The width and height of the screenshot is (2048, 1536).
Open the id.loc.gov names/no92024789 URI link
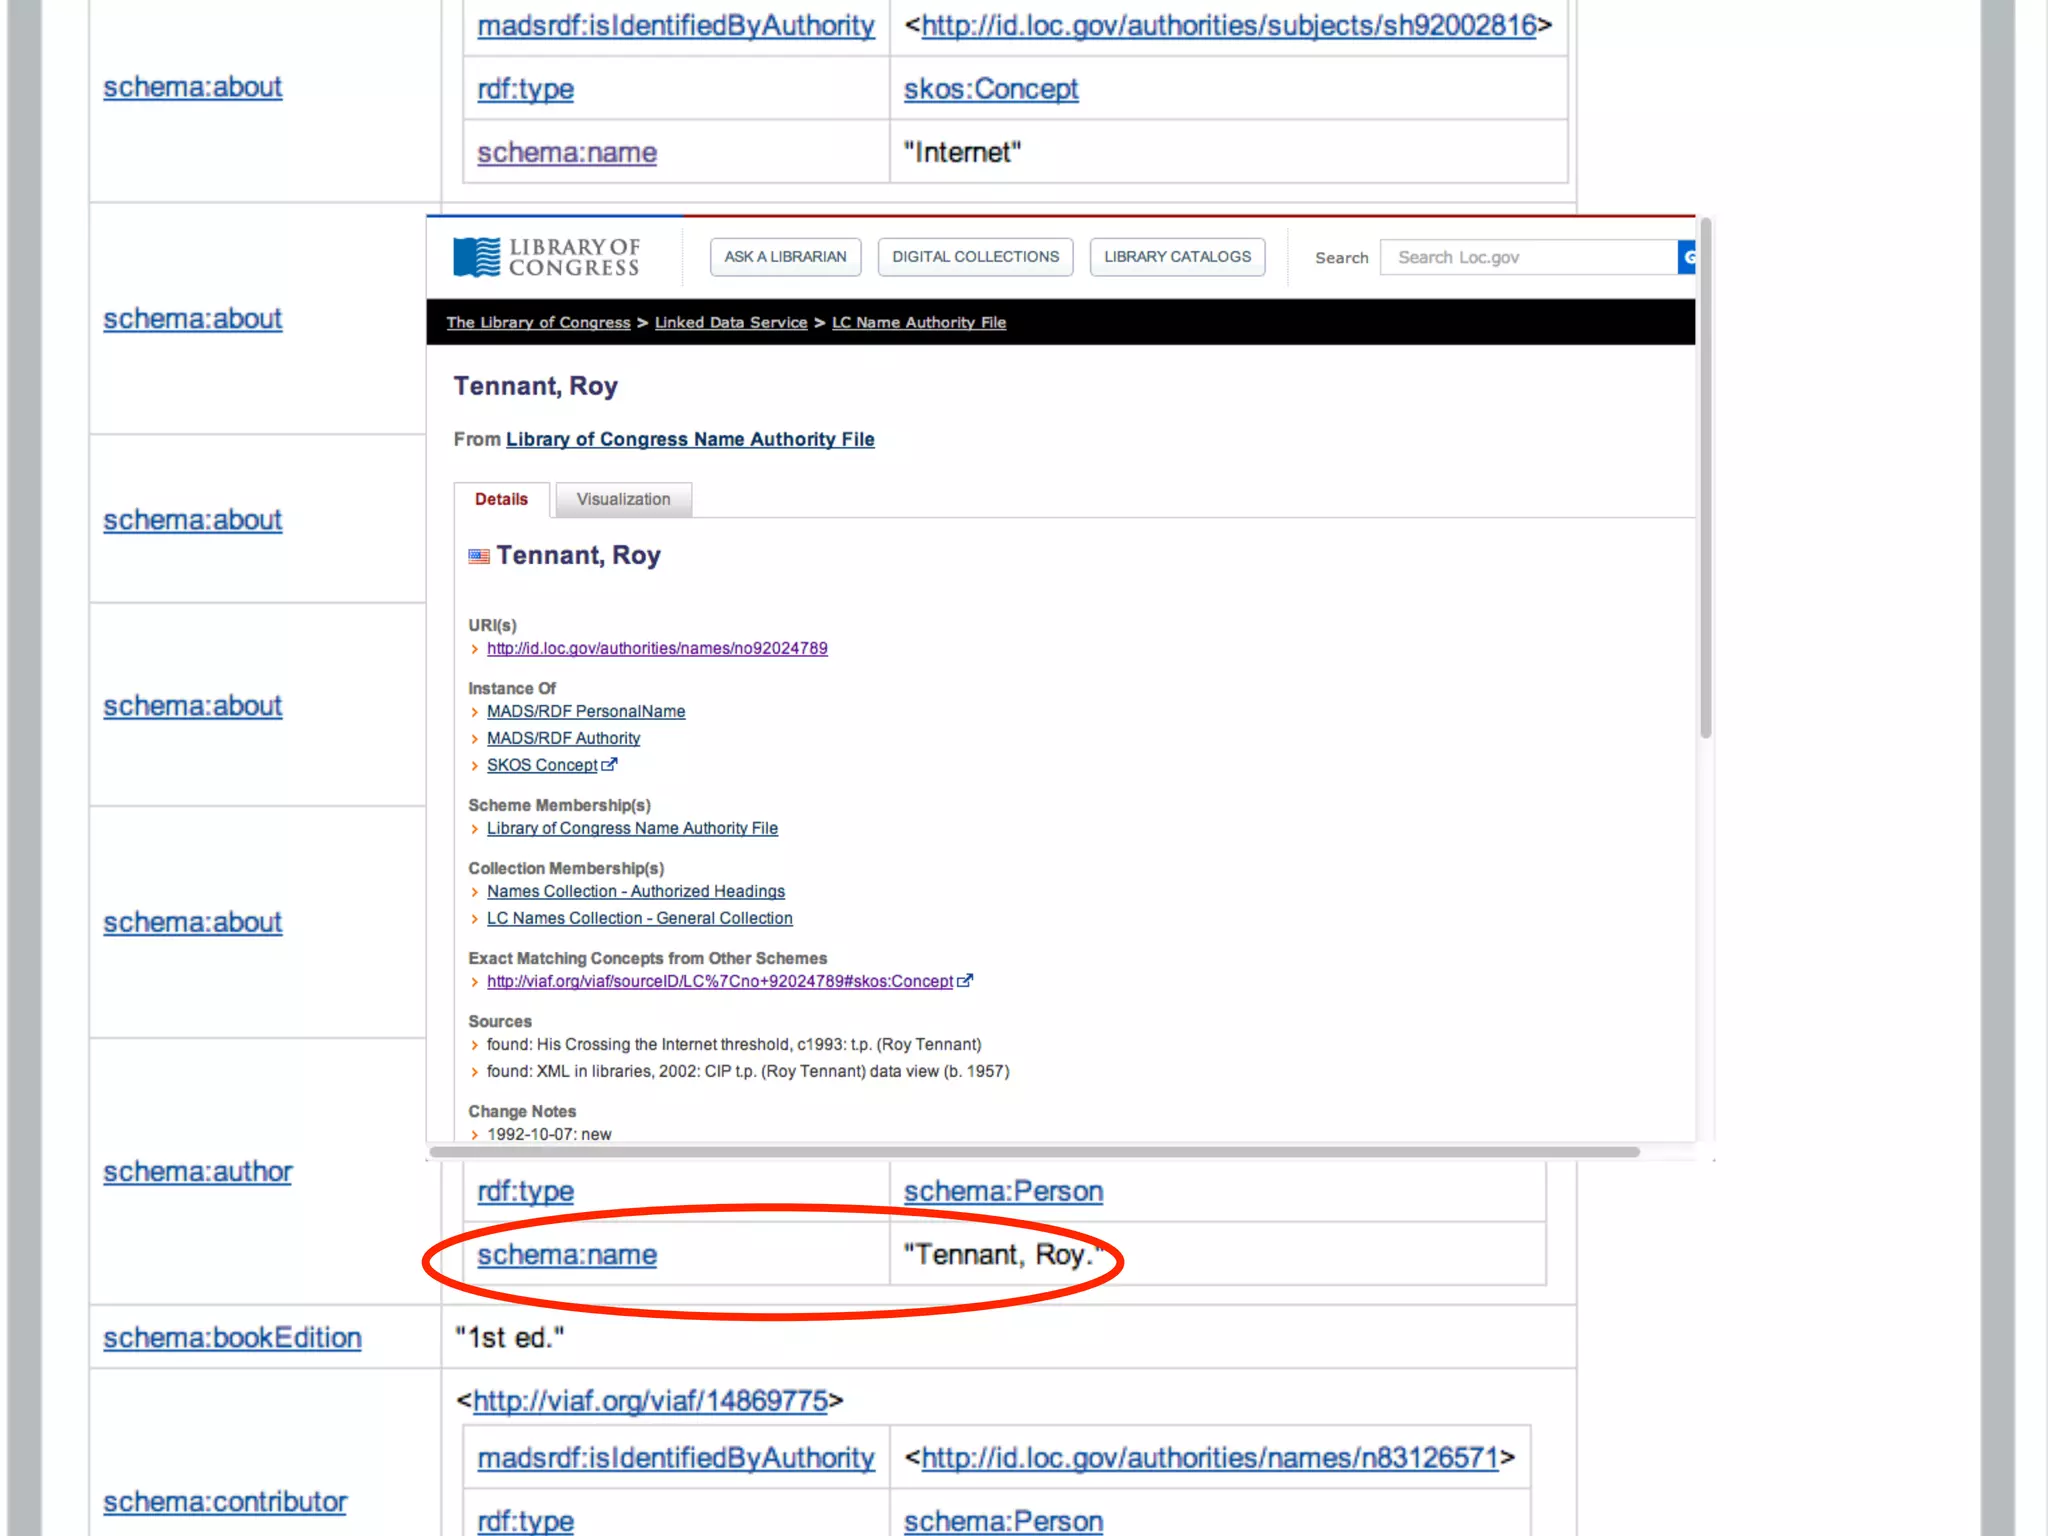click(x=657, y=648)
